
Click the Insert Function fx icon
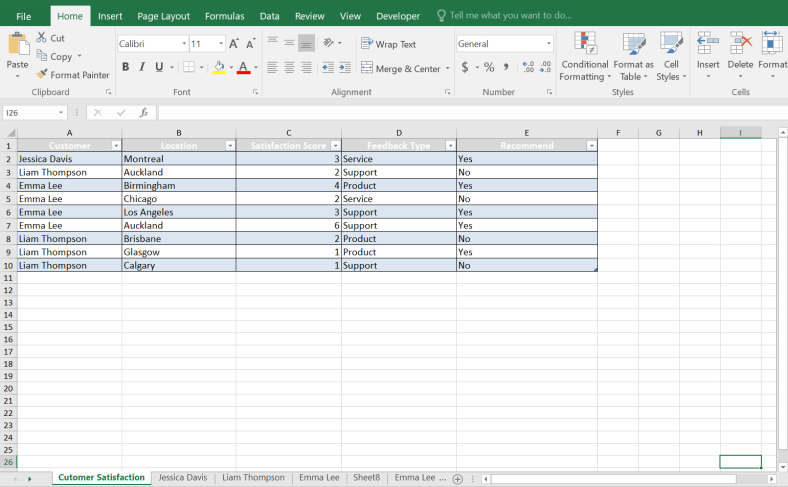tap(144, 113)
